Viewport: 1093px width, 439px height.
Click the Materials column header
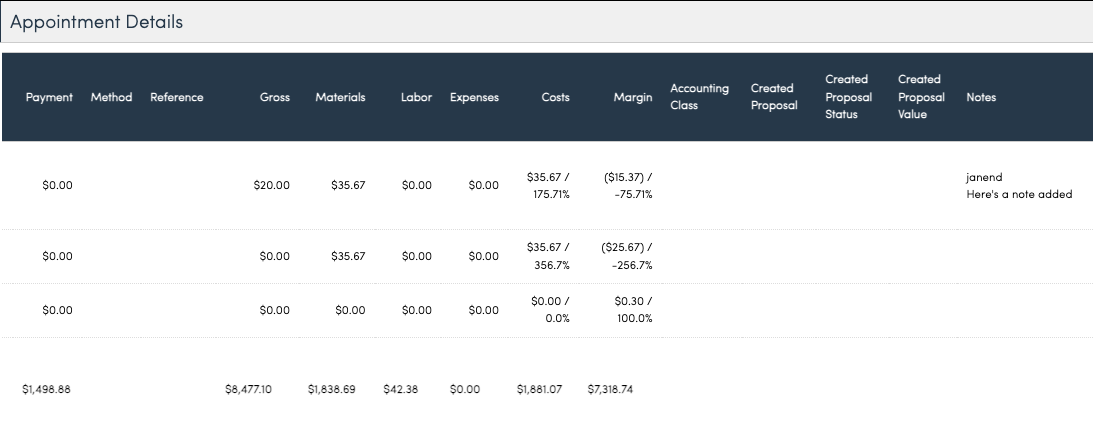[340, 97]
